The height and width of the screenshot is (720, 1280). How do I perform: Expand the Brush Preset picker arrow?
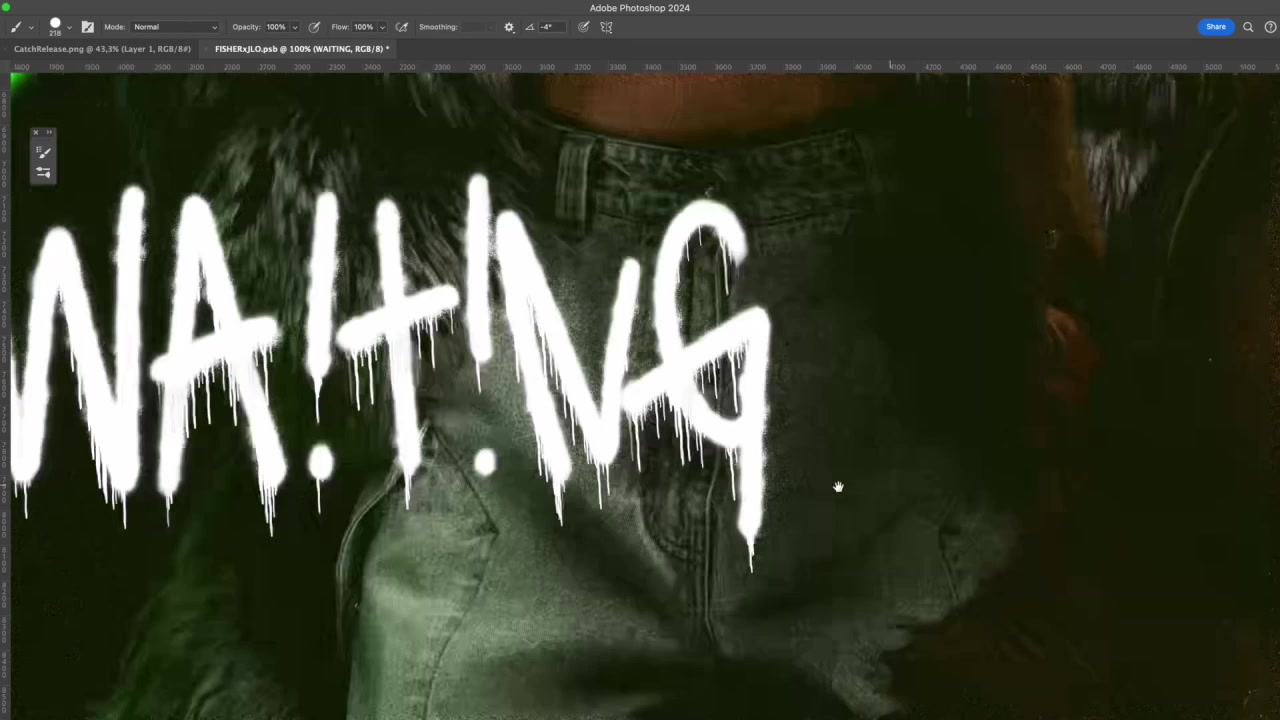[x=69, y=28]
